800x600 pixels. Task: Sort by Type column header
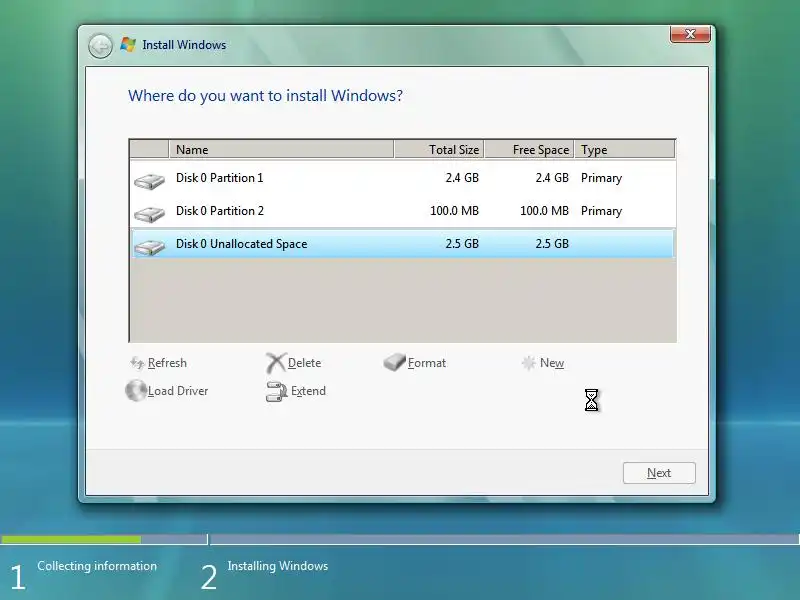point(624,149)
